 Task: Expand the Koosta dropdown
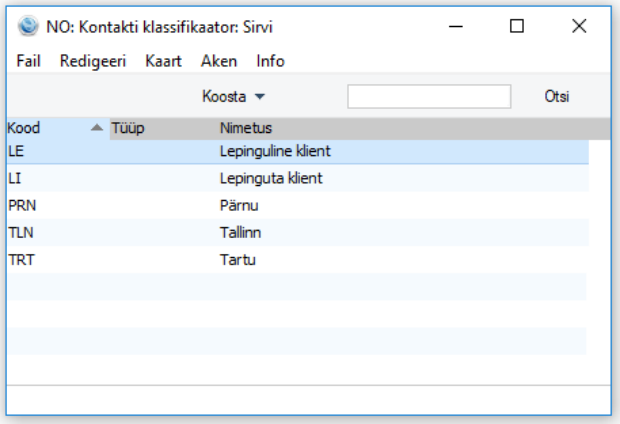233,97
